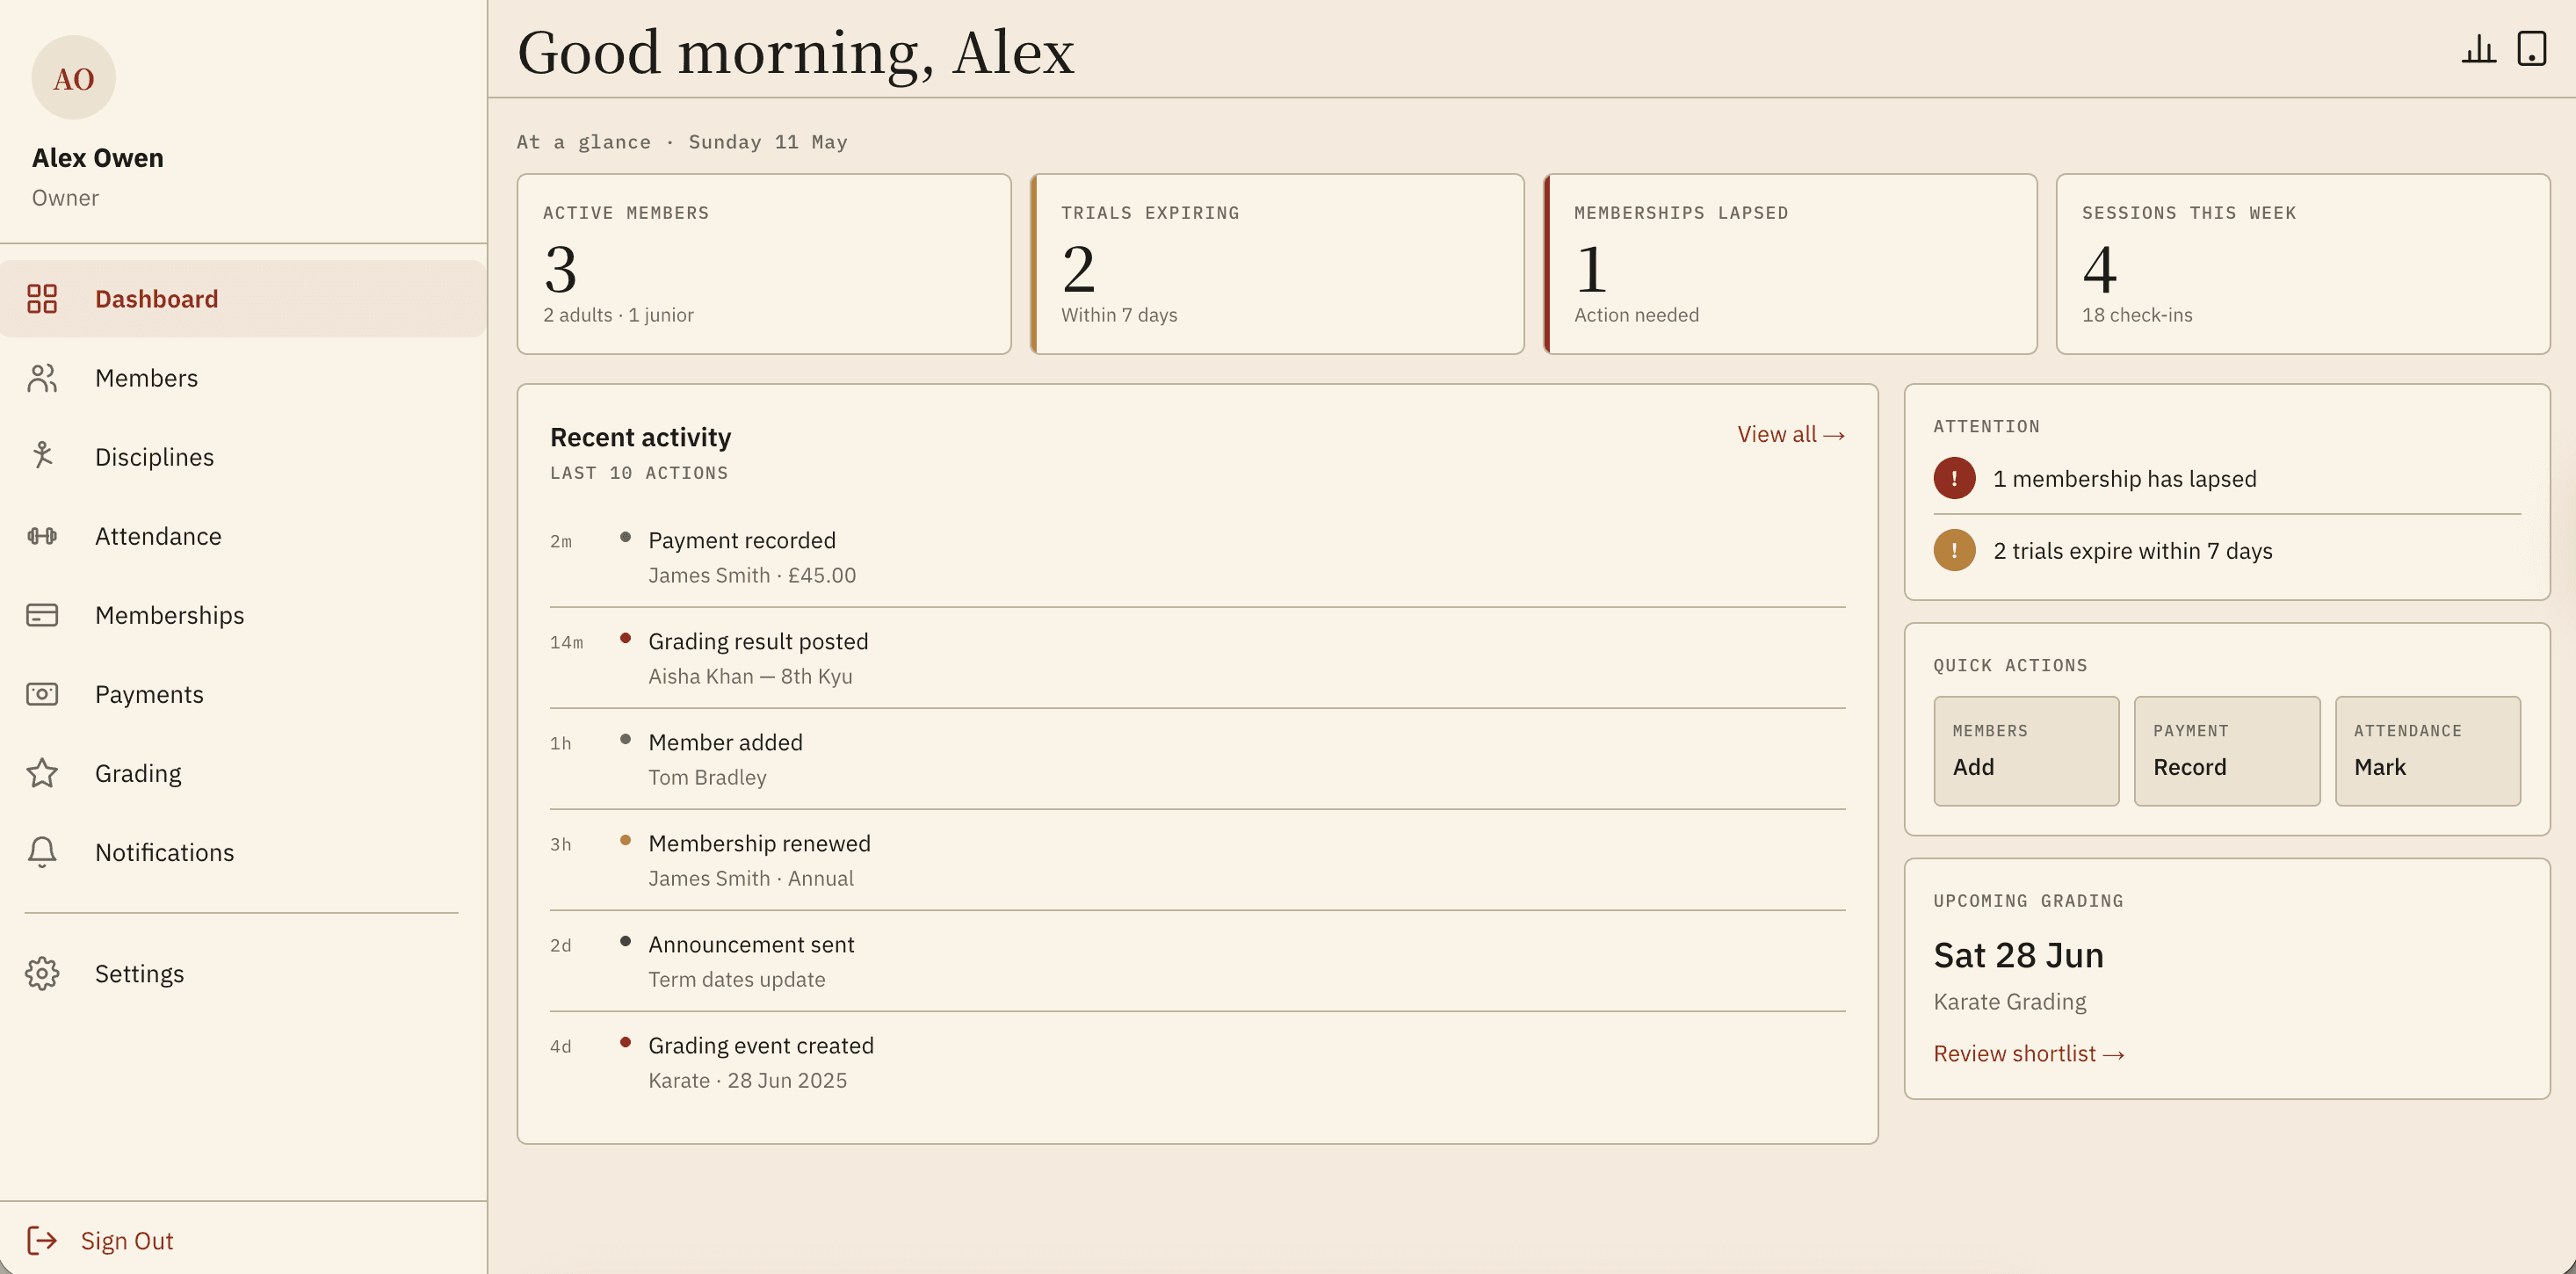Click the Dashboard grid icon
2576x1274 pixels.
tap(42, 299)
